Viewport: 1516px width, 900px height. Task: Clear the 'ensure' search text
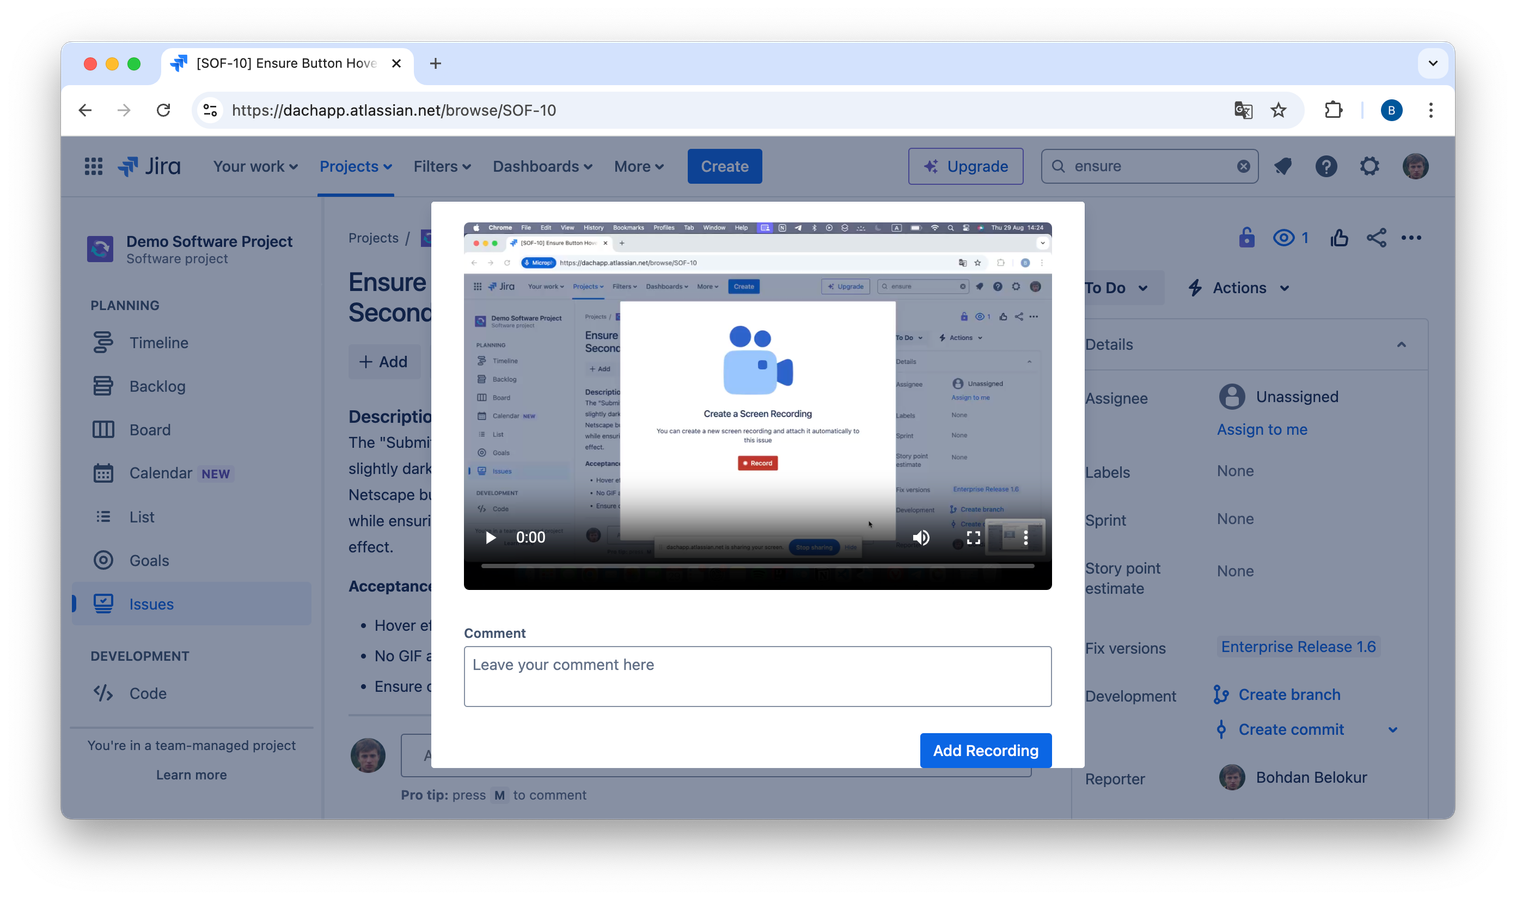1243,166
